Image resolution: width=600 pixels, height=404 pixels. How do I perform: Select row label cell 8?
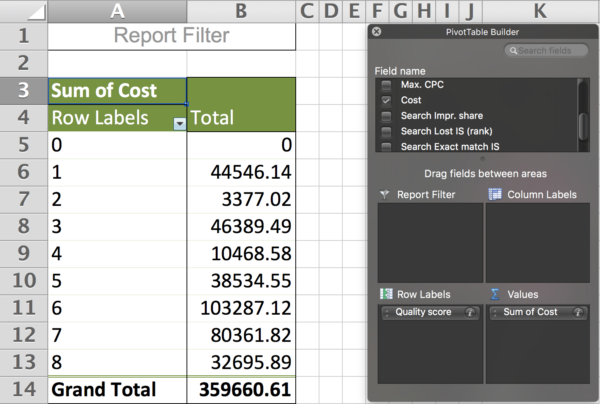[x=117, y=362]
